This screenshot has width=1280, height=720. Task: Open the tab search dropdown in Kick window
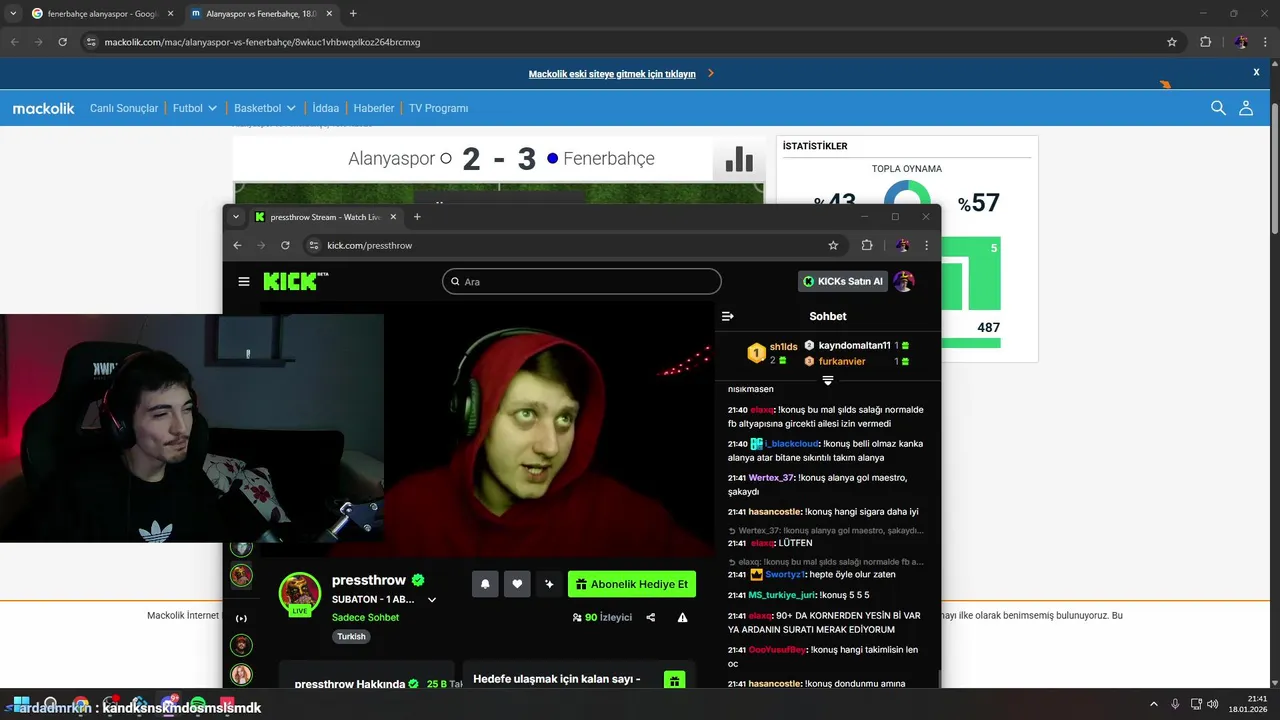[x=236, y=217]
